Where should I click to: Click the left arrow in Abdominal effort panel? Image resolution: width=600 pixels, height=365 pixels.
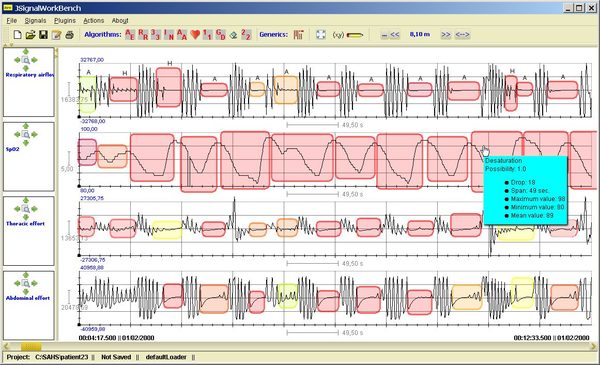(x=17, y=284)
